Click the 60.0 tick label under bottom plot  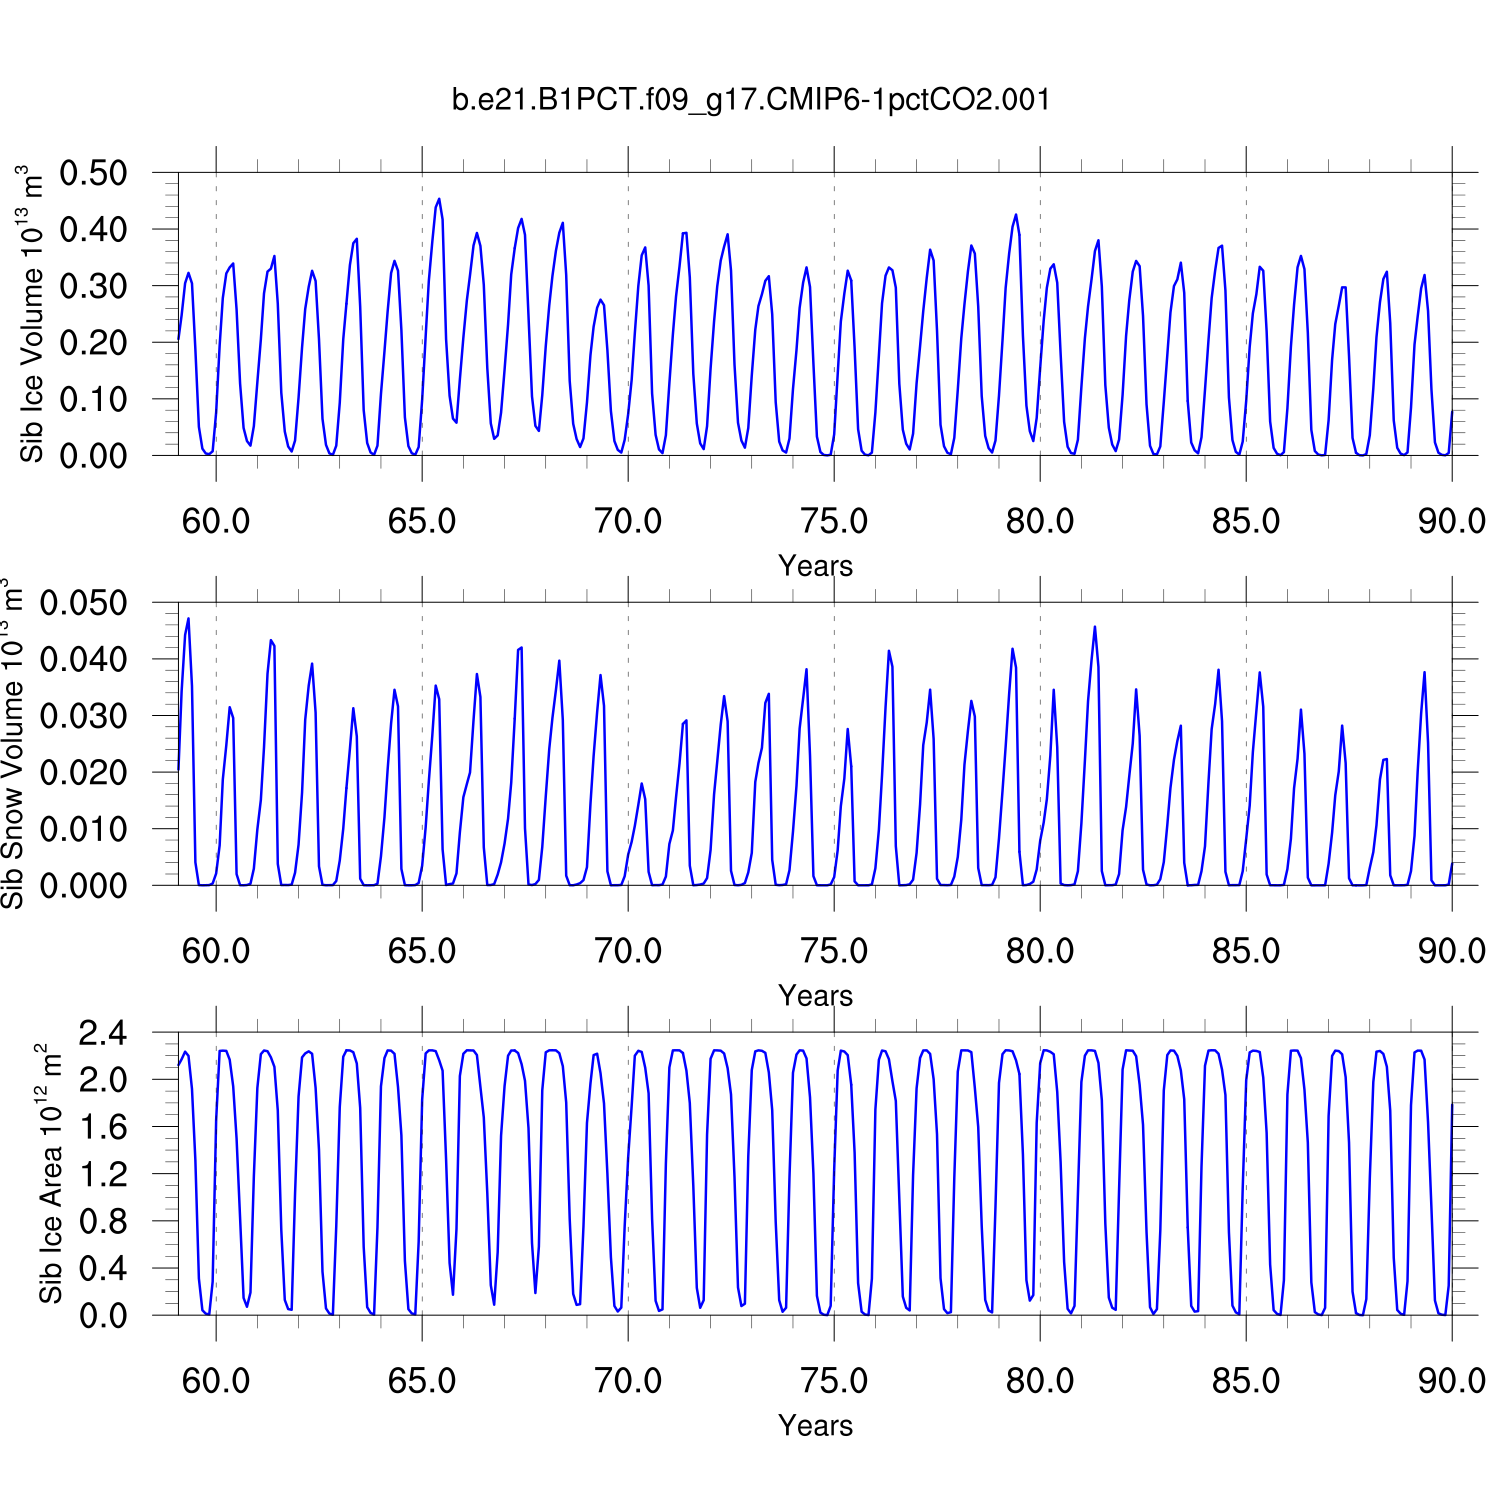pos(216,1381)
